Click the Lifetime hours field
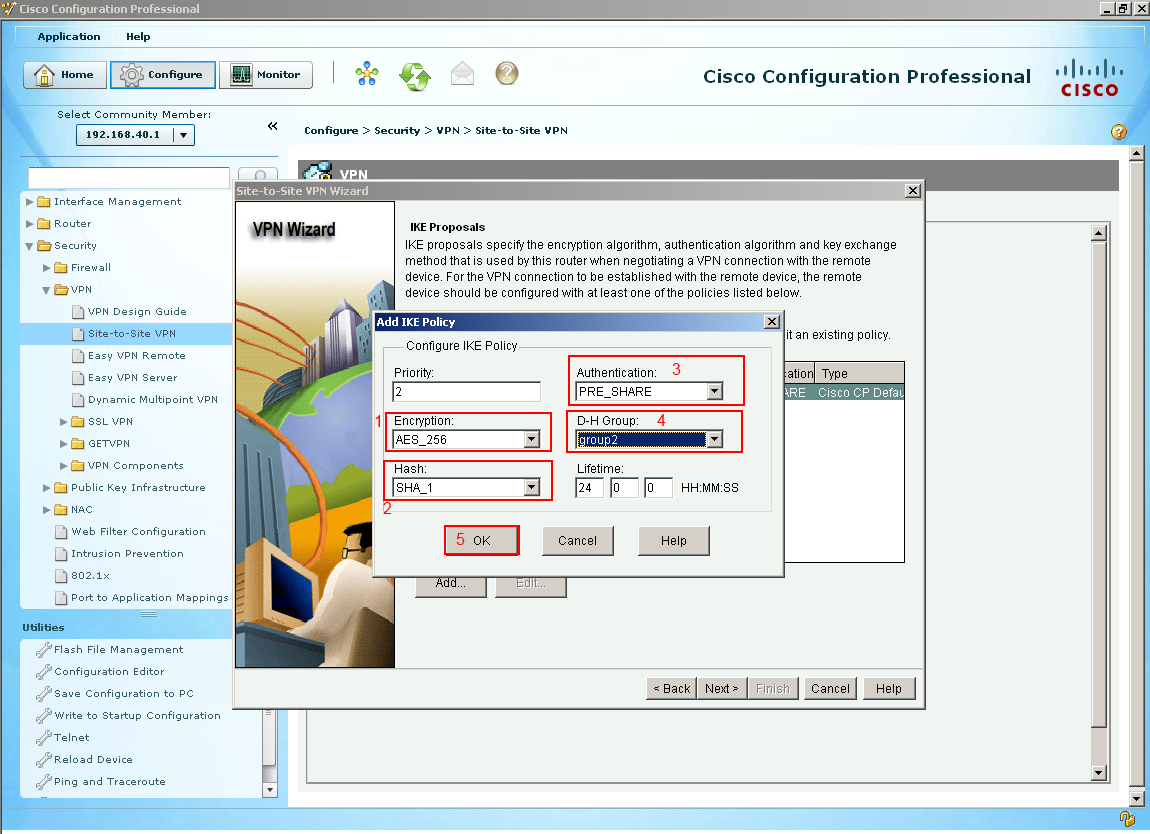 (x=590, y=488)
